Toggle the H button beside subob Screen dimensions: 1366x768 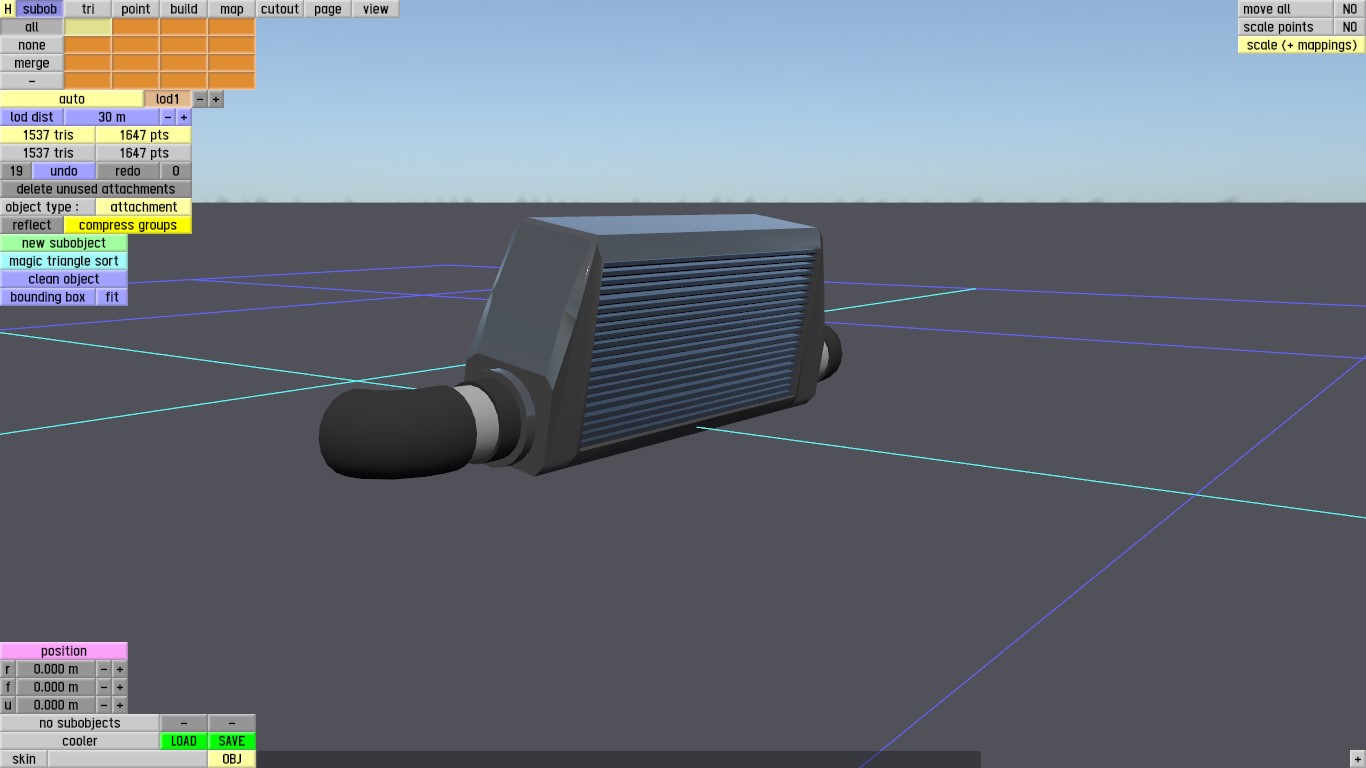tap(8, 9)
